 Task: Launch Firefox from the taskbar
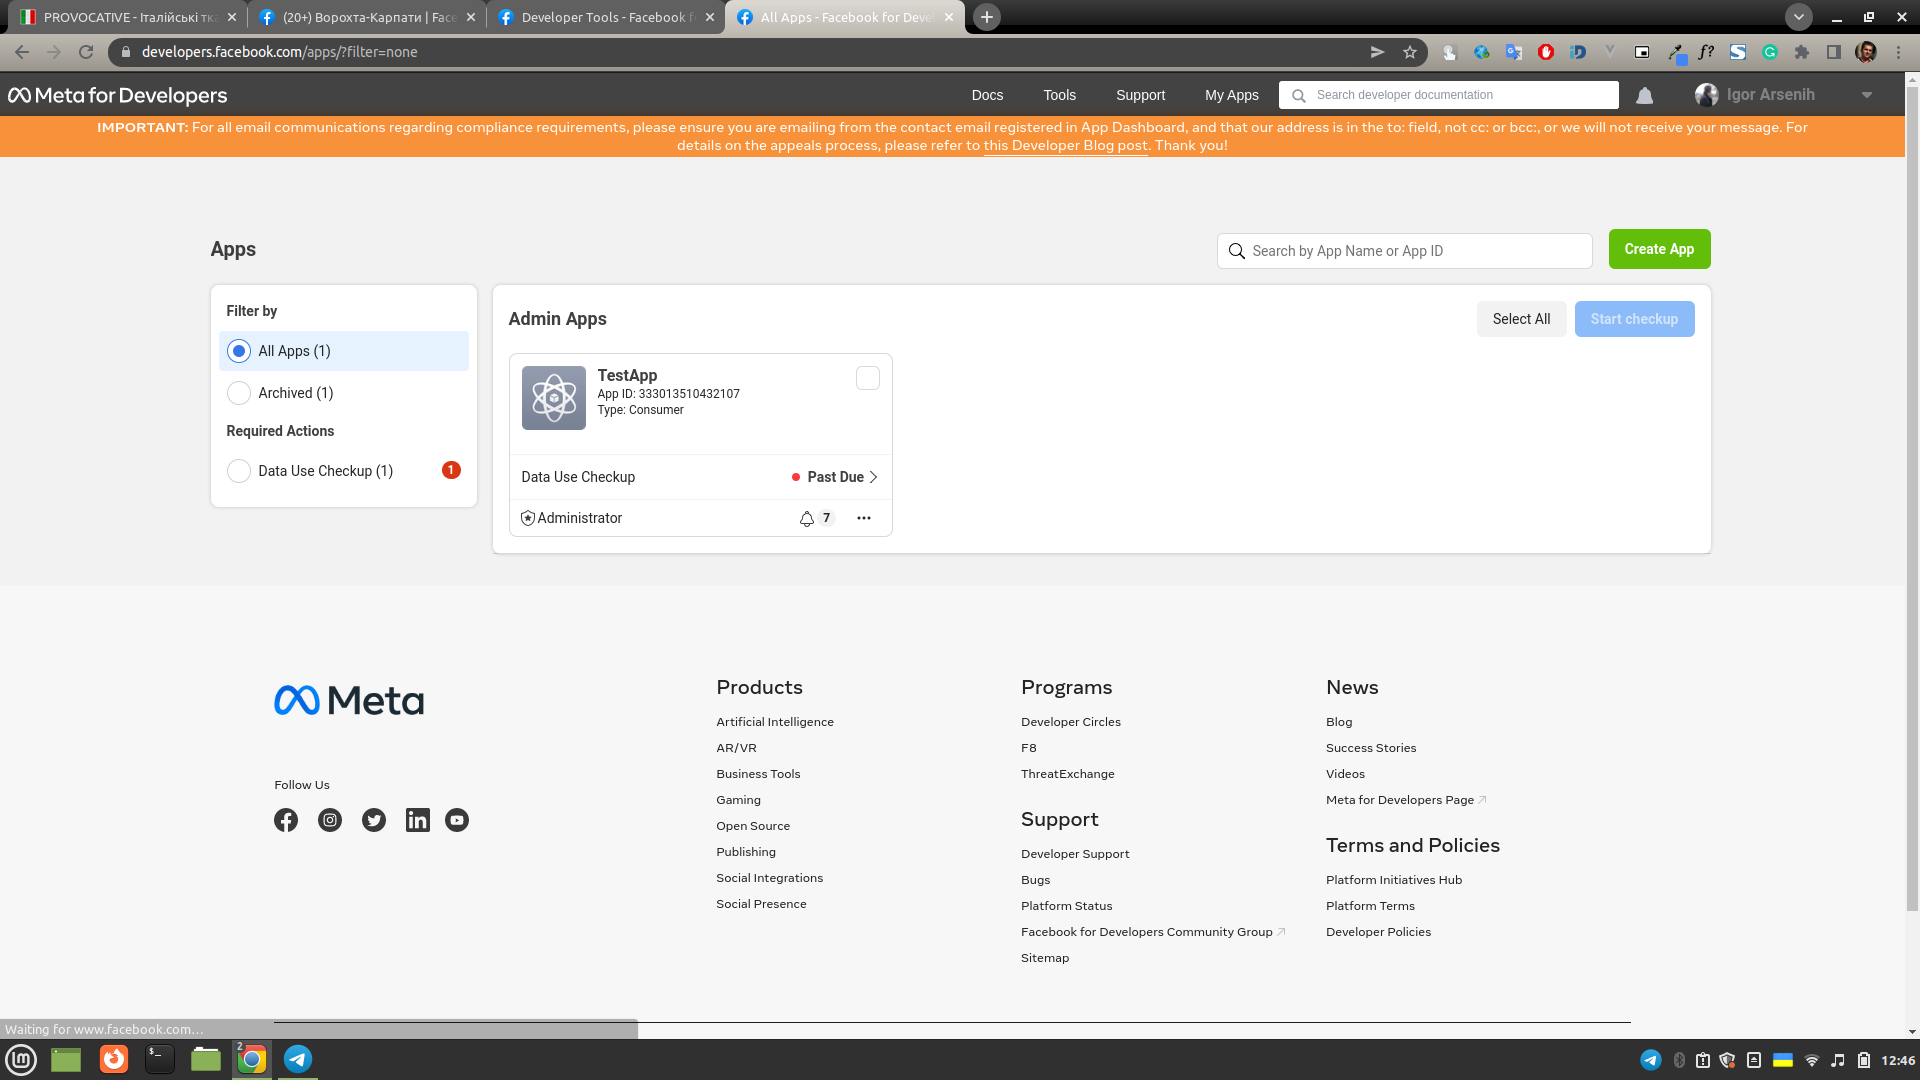(x=114, y=1059)
